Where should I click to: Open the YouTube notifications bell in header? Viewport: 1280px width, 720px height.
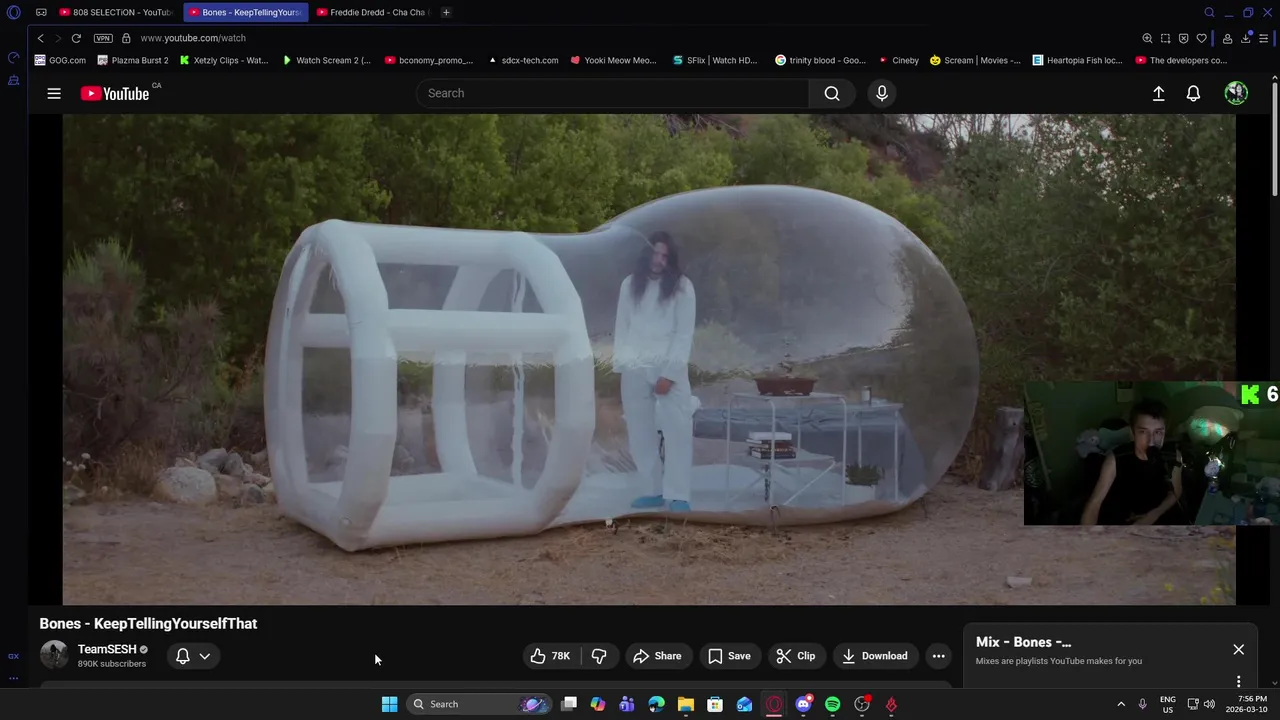tap(1193, 93)
